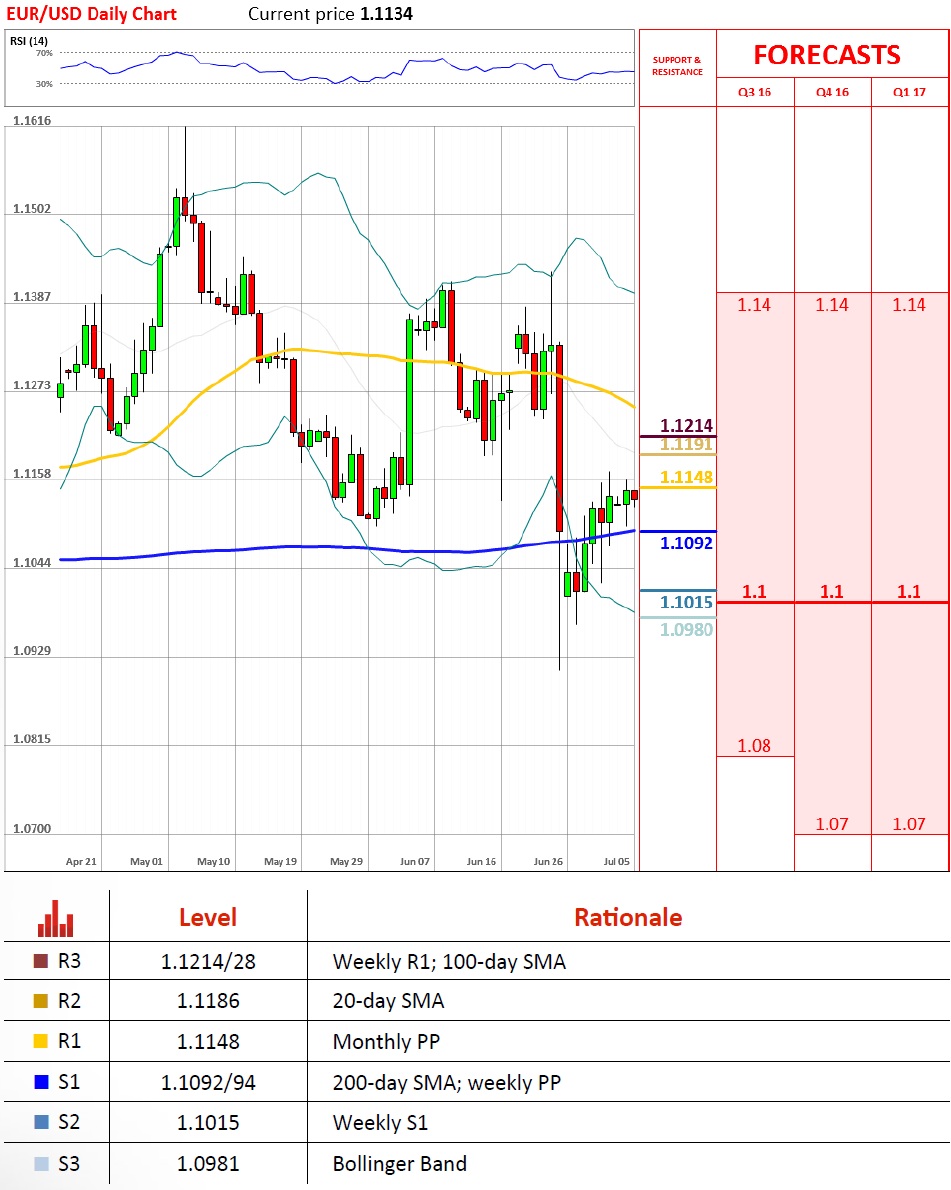Click the 1.1502 price axis label

pos(32,209)
